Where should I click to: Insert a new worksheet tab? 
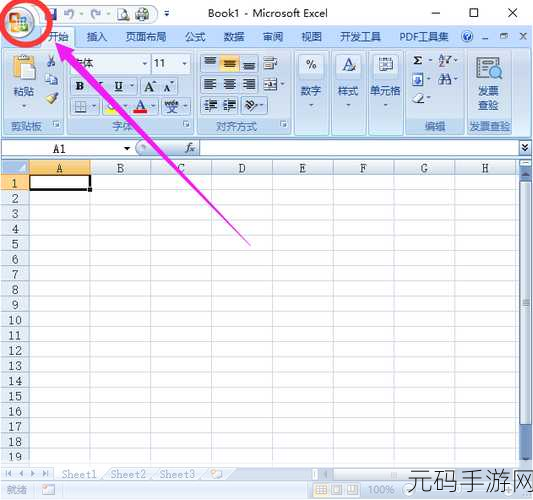point(216,474)
